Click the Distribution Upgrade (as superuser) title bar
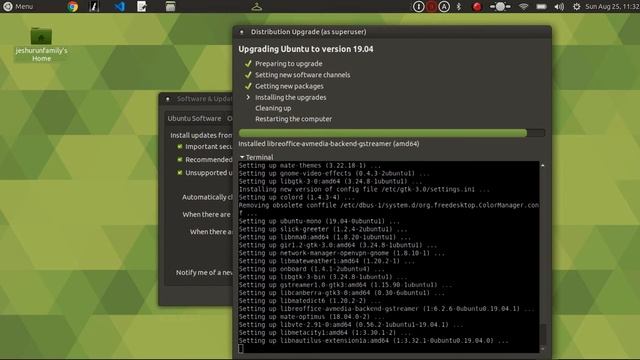 pos(392,32)
